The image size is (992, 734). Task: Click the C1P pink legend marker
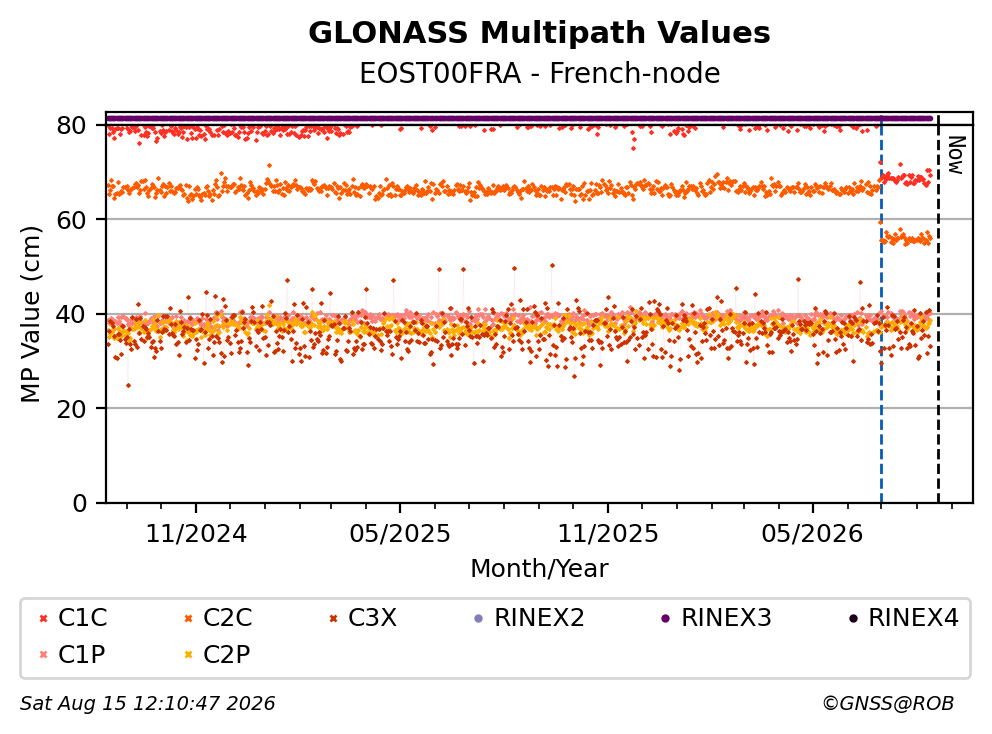[x=43, y=655]
